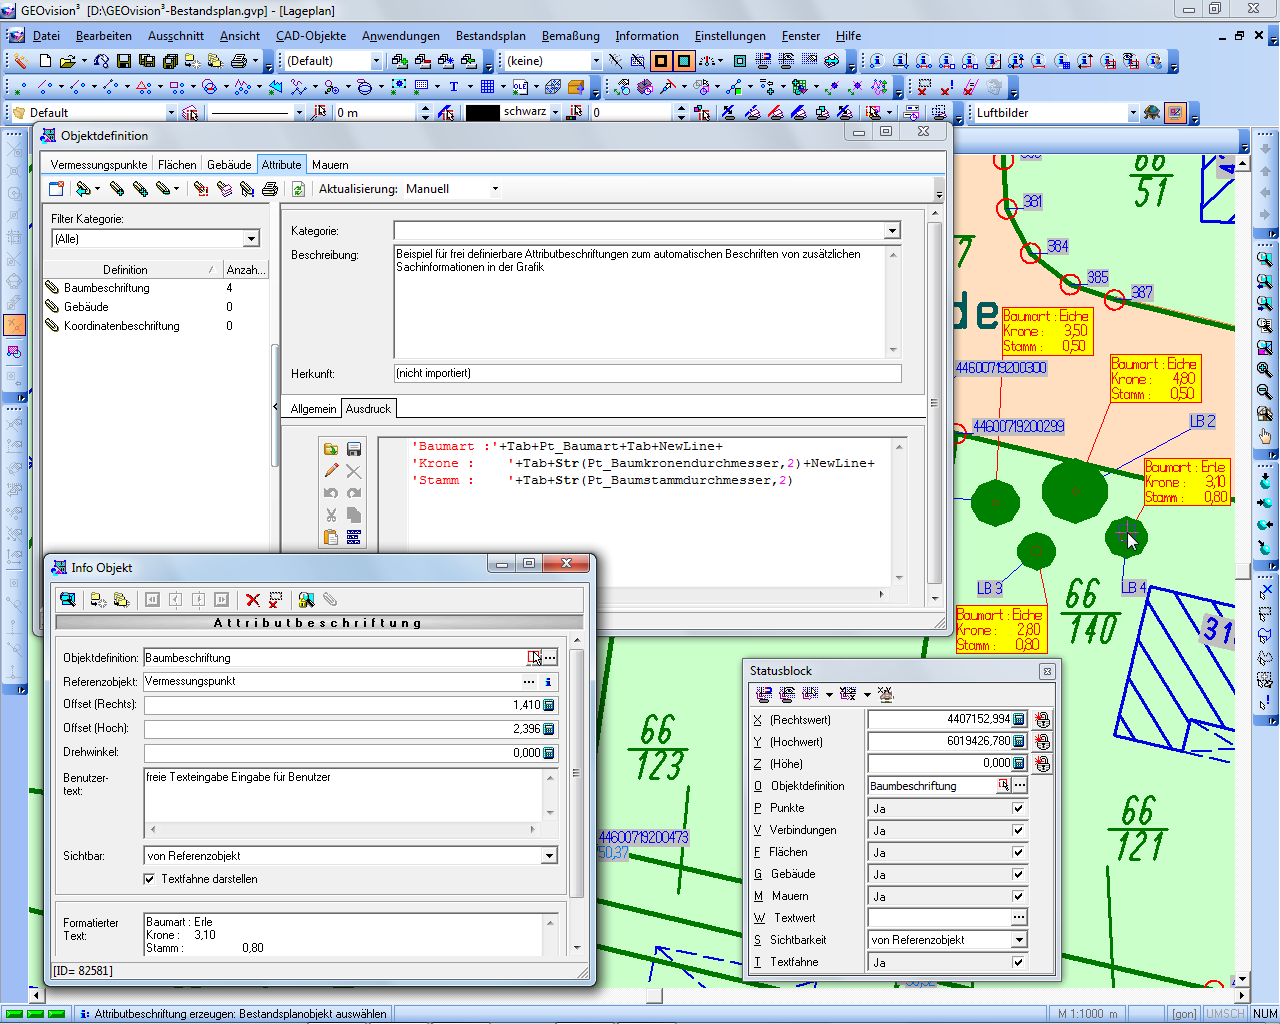Click the paperclip attachment icon in Info Objekt

pyautogui.click(x=330, y=600)
